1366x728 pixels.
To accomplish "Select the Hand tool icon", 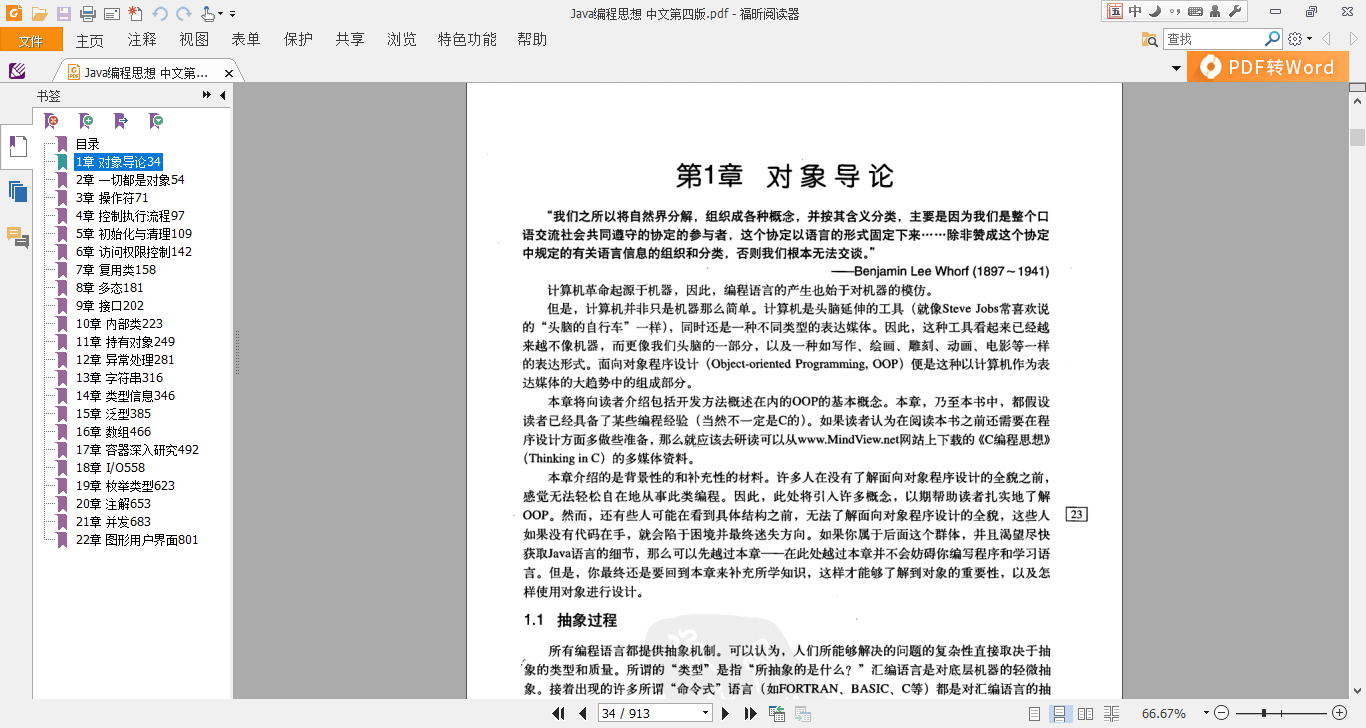I will [208, 14].
